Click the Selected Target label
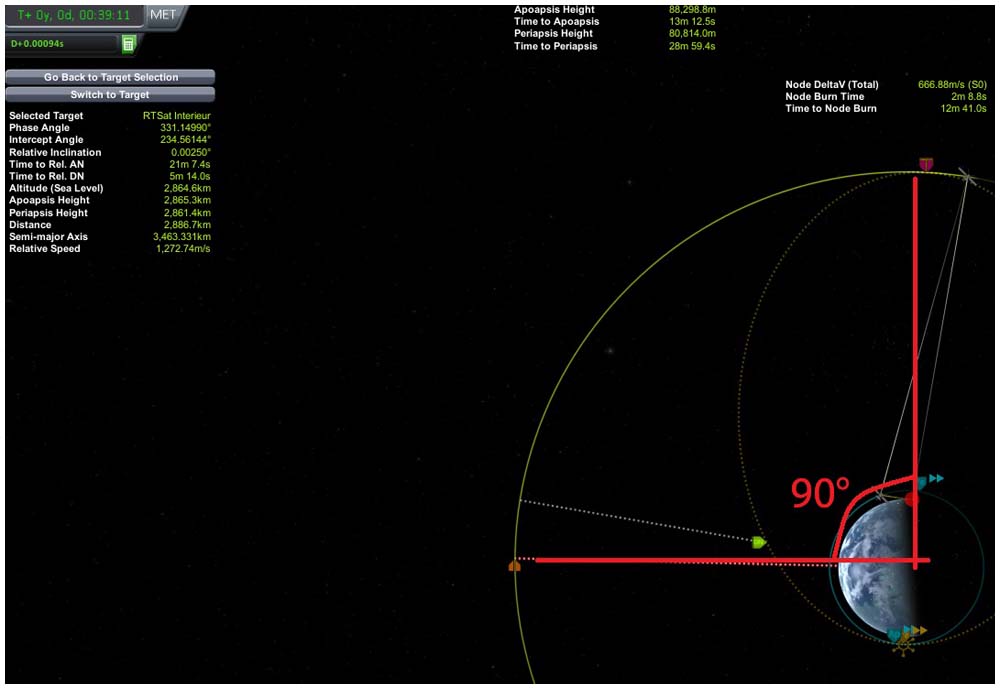1000x689 pixels. click(x=46, y=115)
